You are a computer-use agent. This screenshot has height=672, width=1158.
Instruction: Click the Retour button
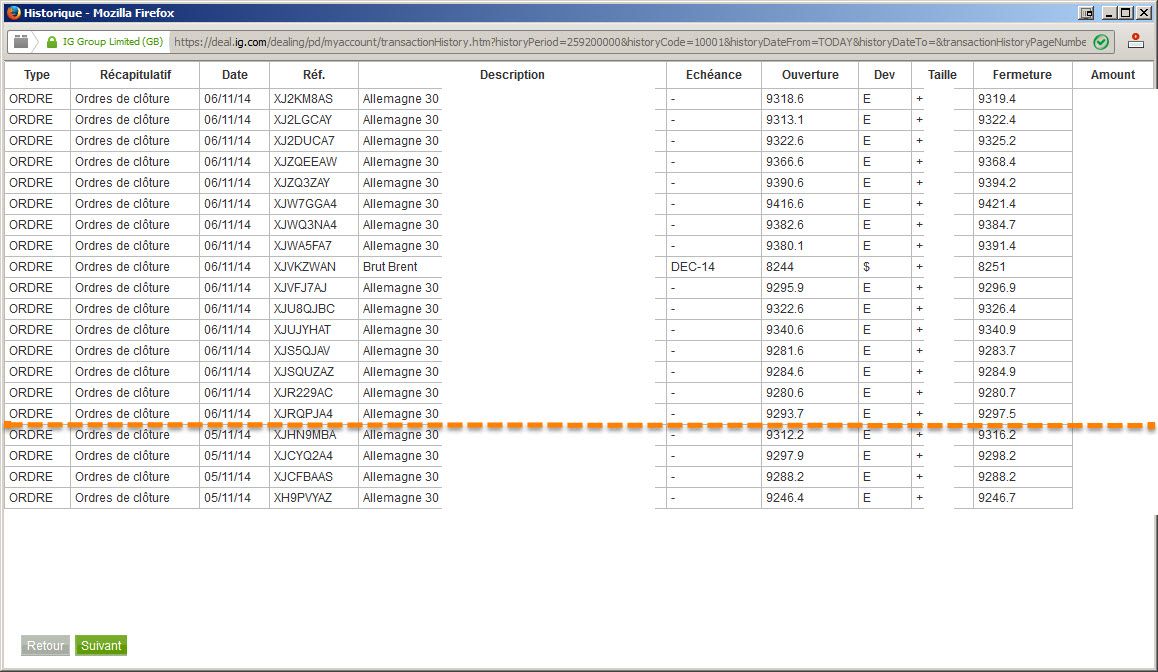[x=45, y=645]
